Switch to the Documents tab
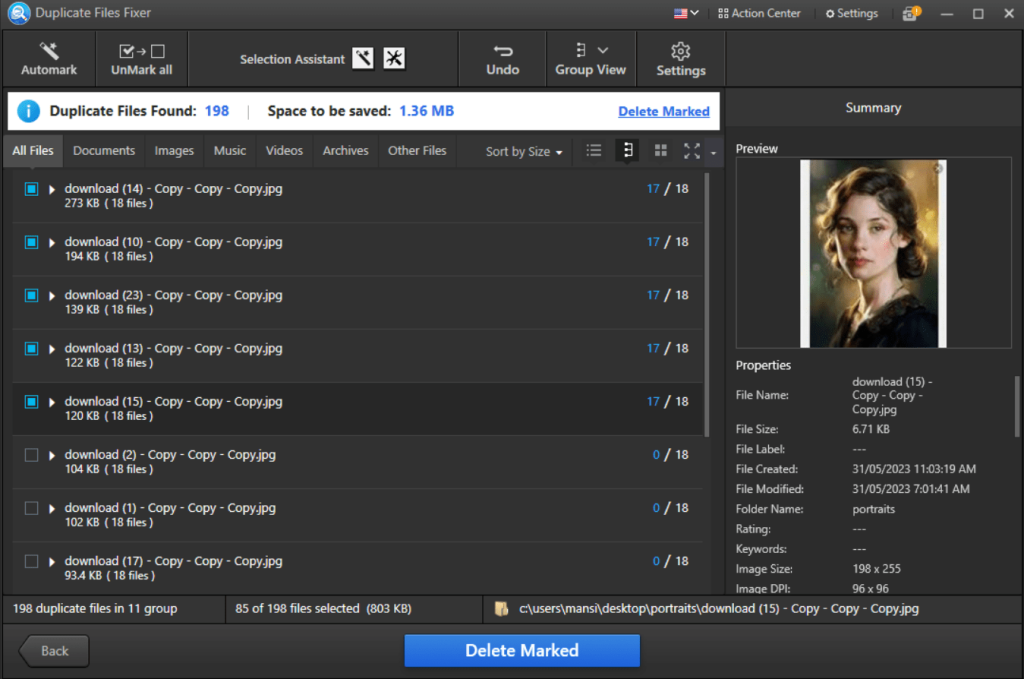The image size is (1024, 679). click(104, 151)
